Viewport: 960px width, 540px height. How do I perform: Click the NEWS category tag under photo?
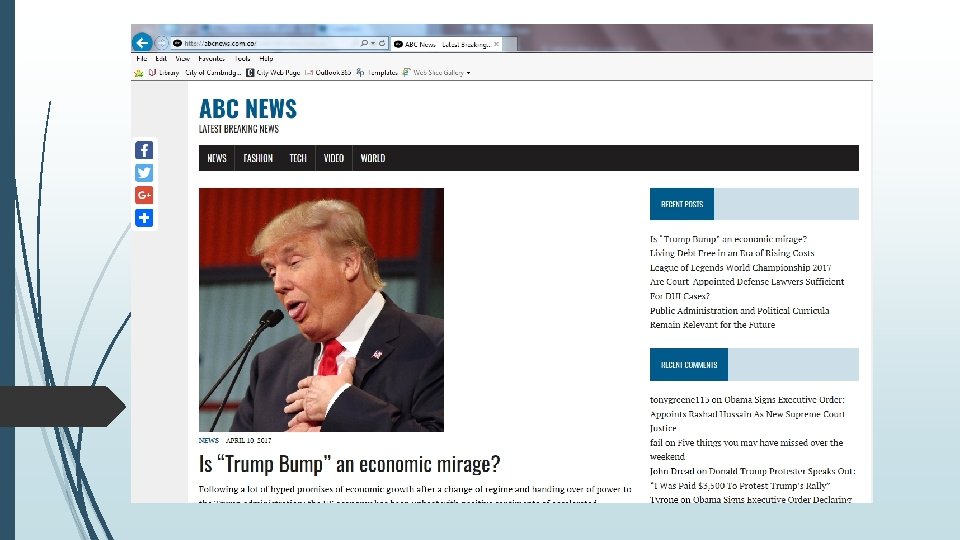point(209,440)
